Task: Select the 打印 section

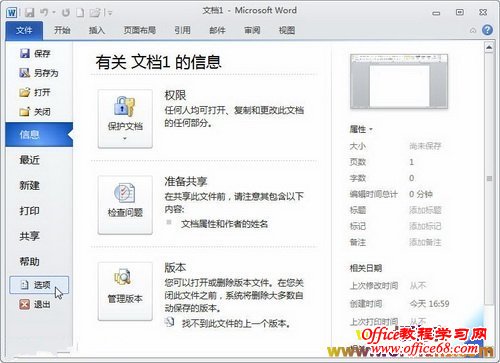Action: click(x=30, y=211)
